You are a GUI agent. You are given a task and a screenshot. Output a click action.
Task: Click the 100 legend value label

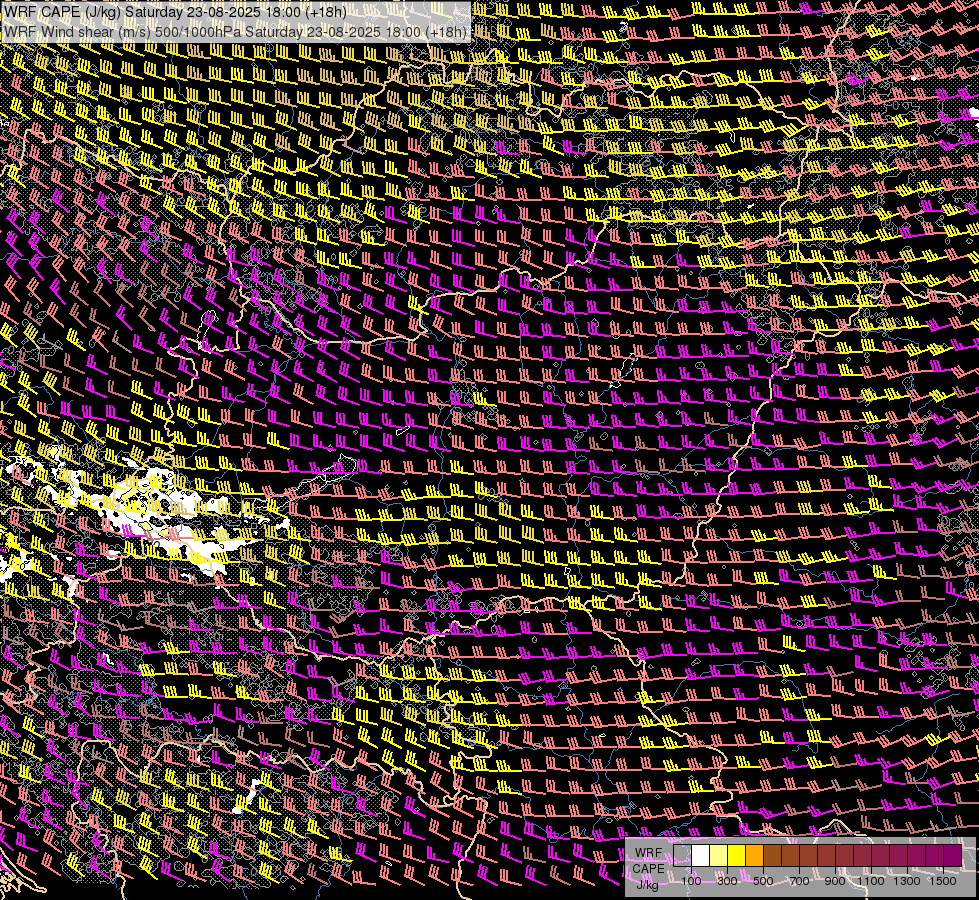[x=691, y=881]
